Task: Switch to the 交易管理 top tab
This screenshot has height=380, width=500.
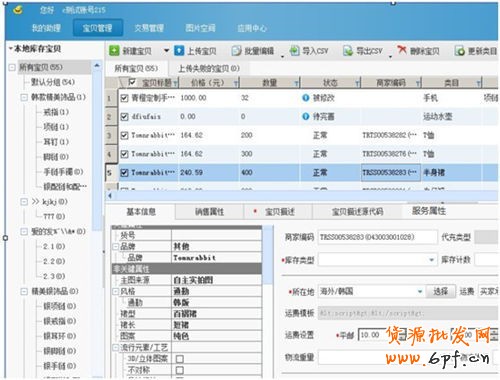Action: point(149,28)
